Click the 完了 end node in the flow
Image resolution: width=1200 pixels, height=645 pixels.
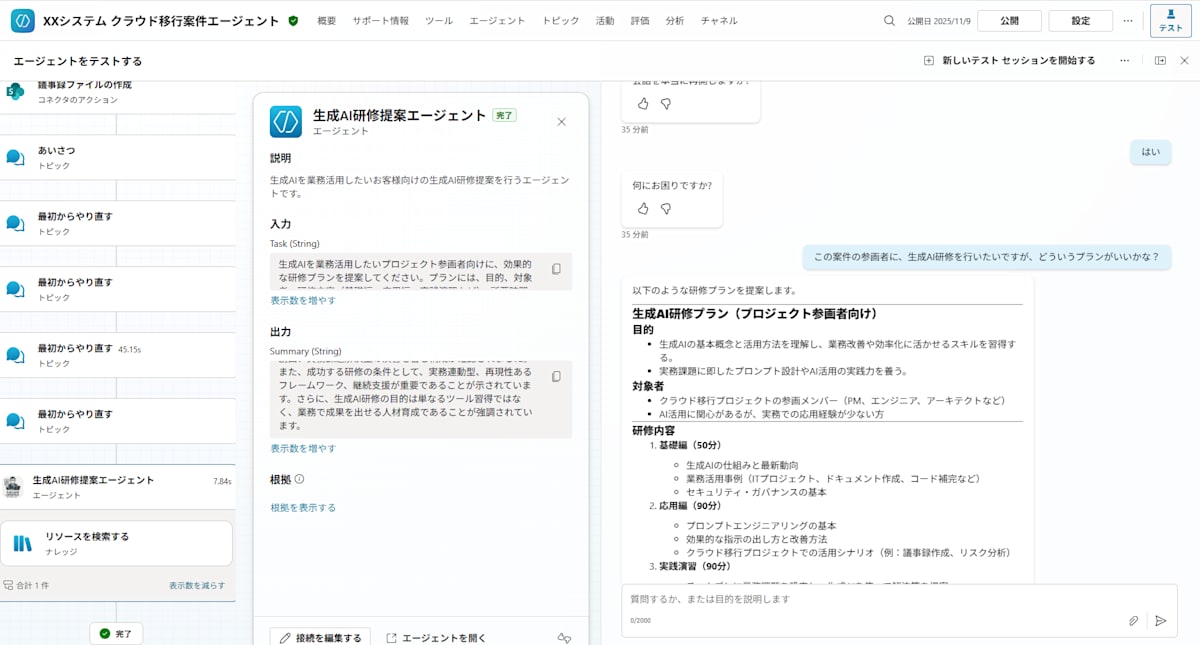(117, 633)
